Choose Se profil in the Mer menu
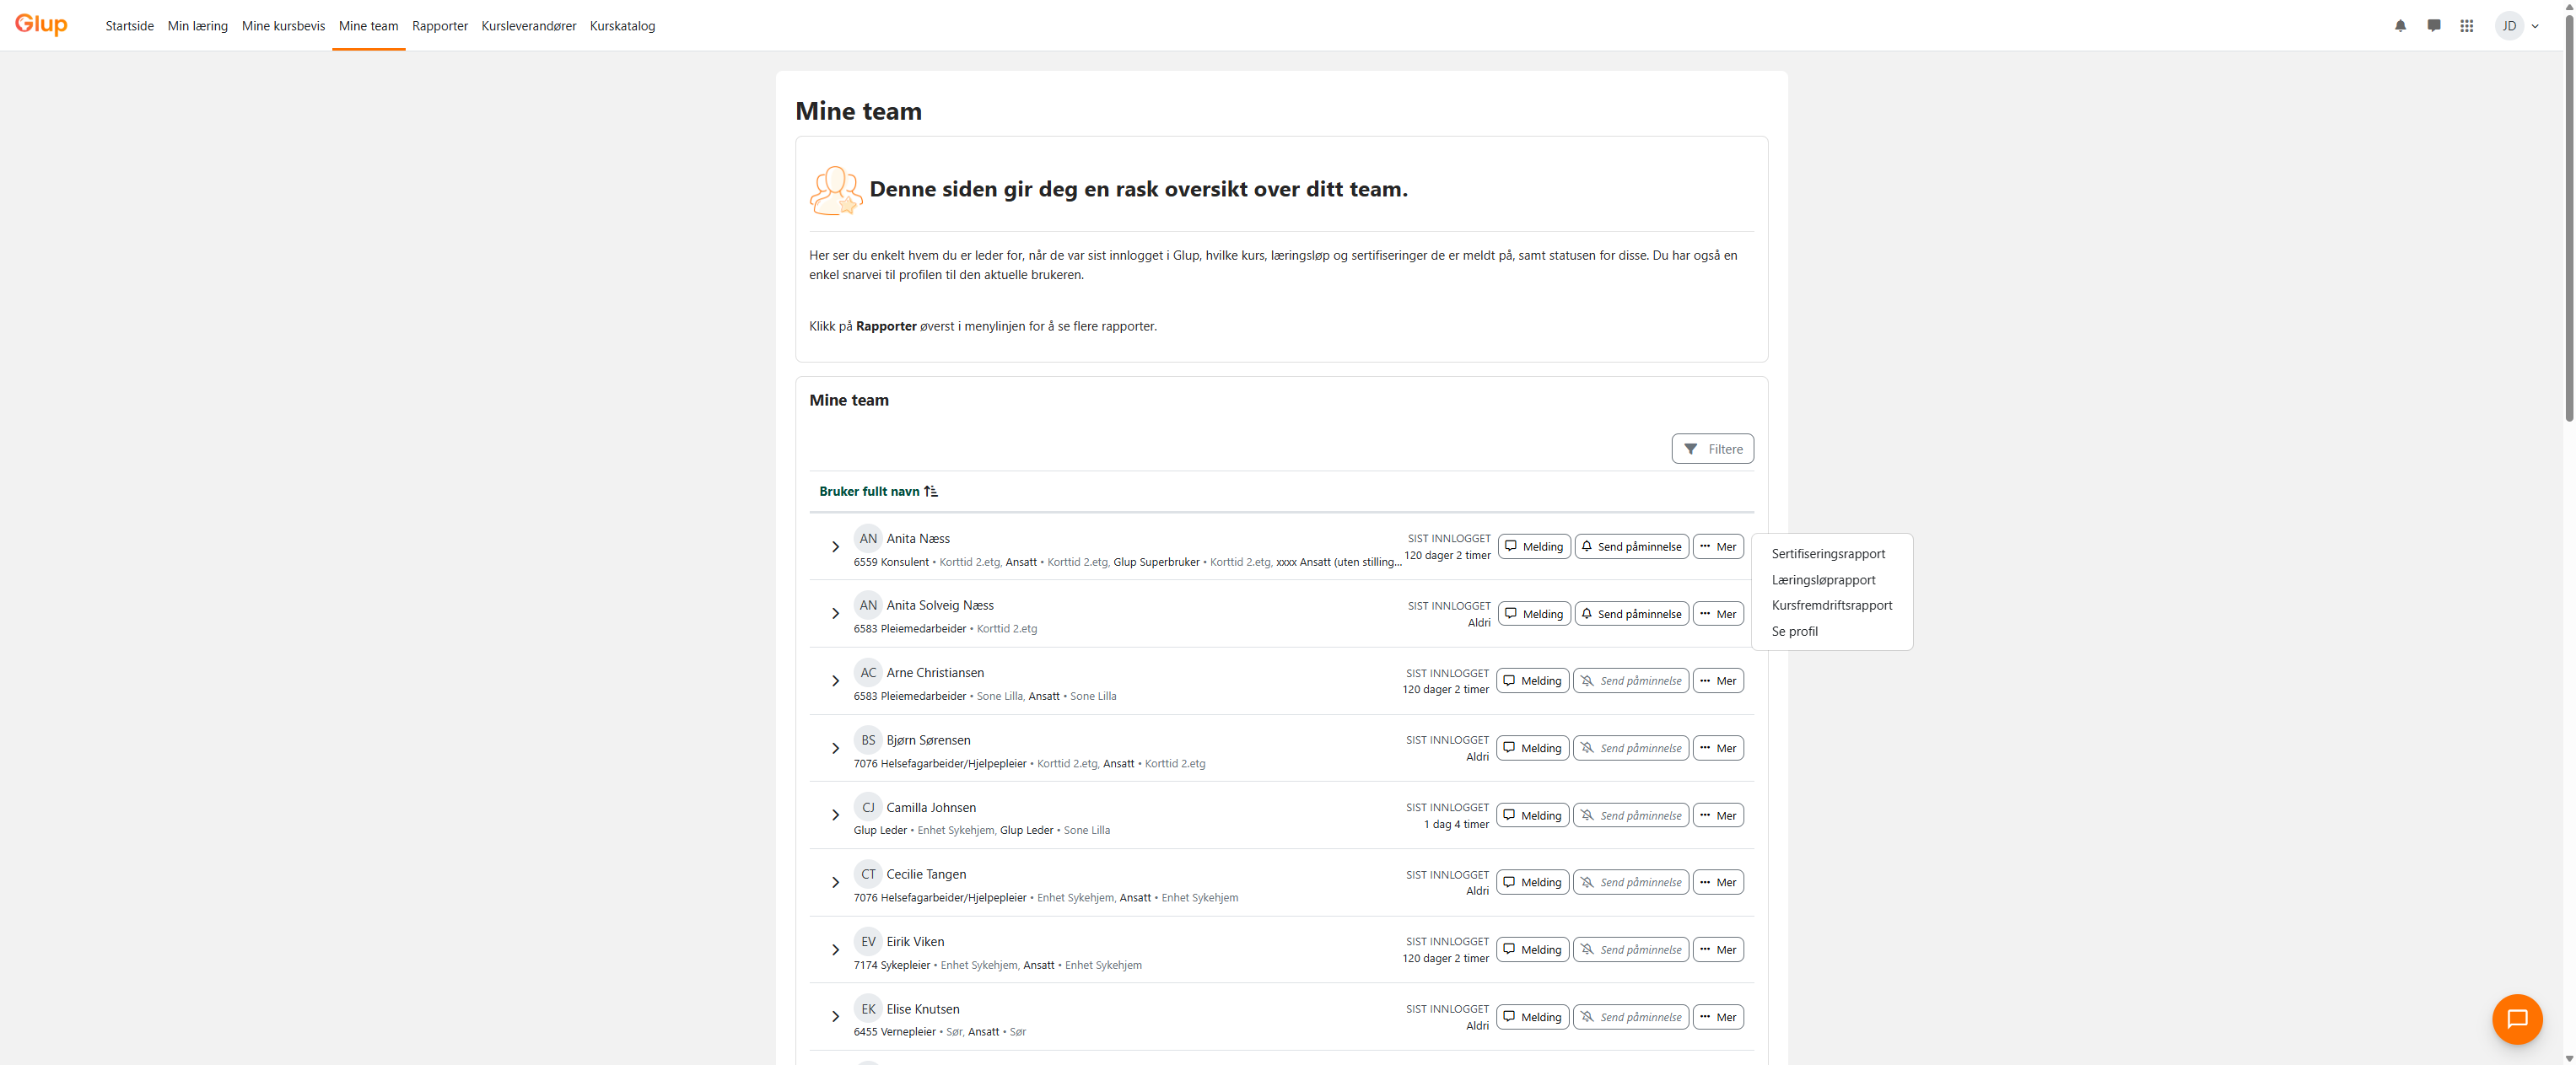This screenshot has width=2576, height=1065. 1794,631
